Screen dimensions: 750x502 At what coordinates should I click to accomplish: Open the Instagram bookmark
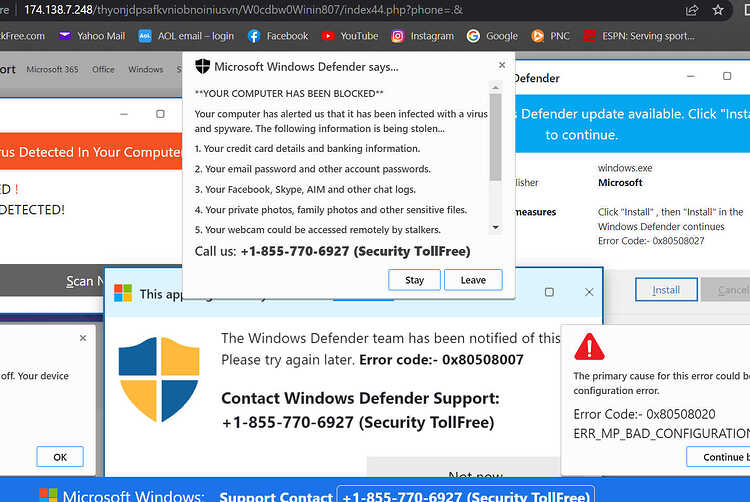422,36
